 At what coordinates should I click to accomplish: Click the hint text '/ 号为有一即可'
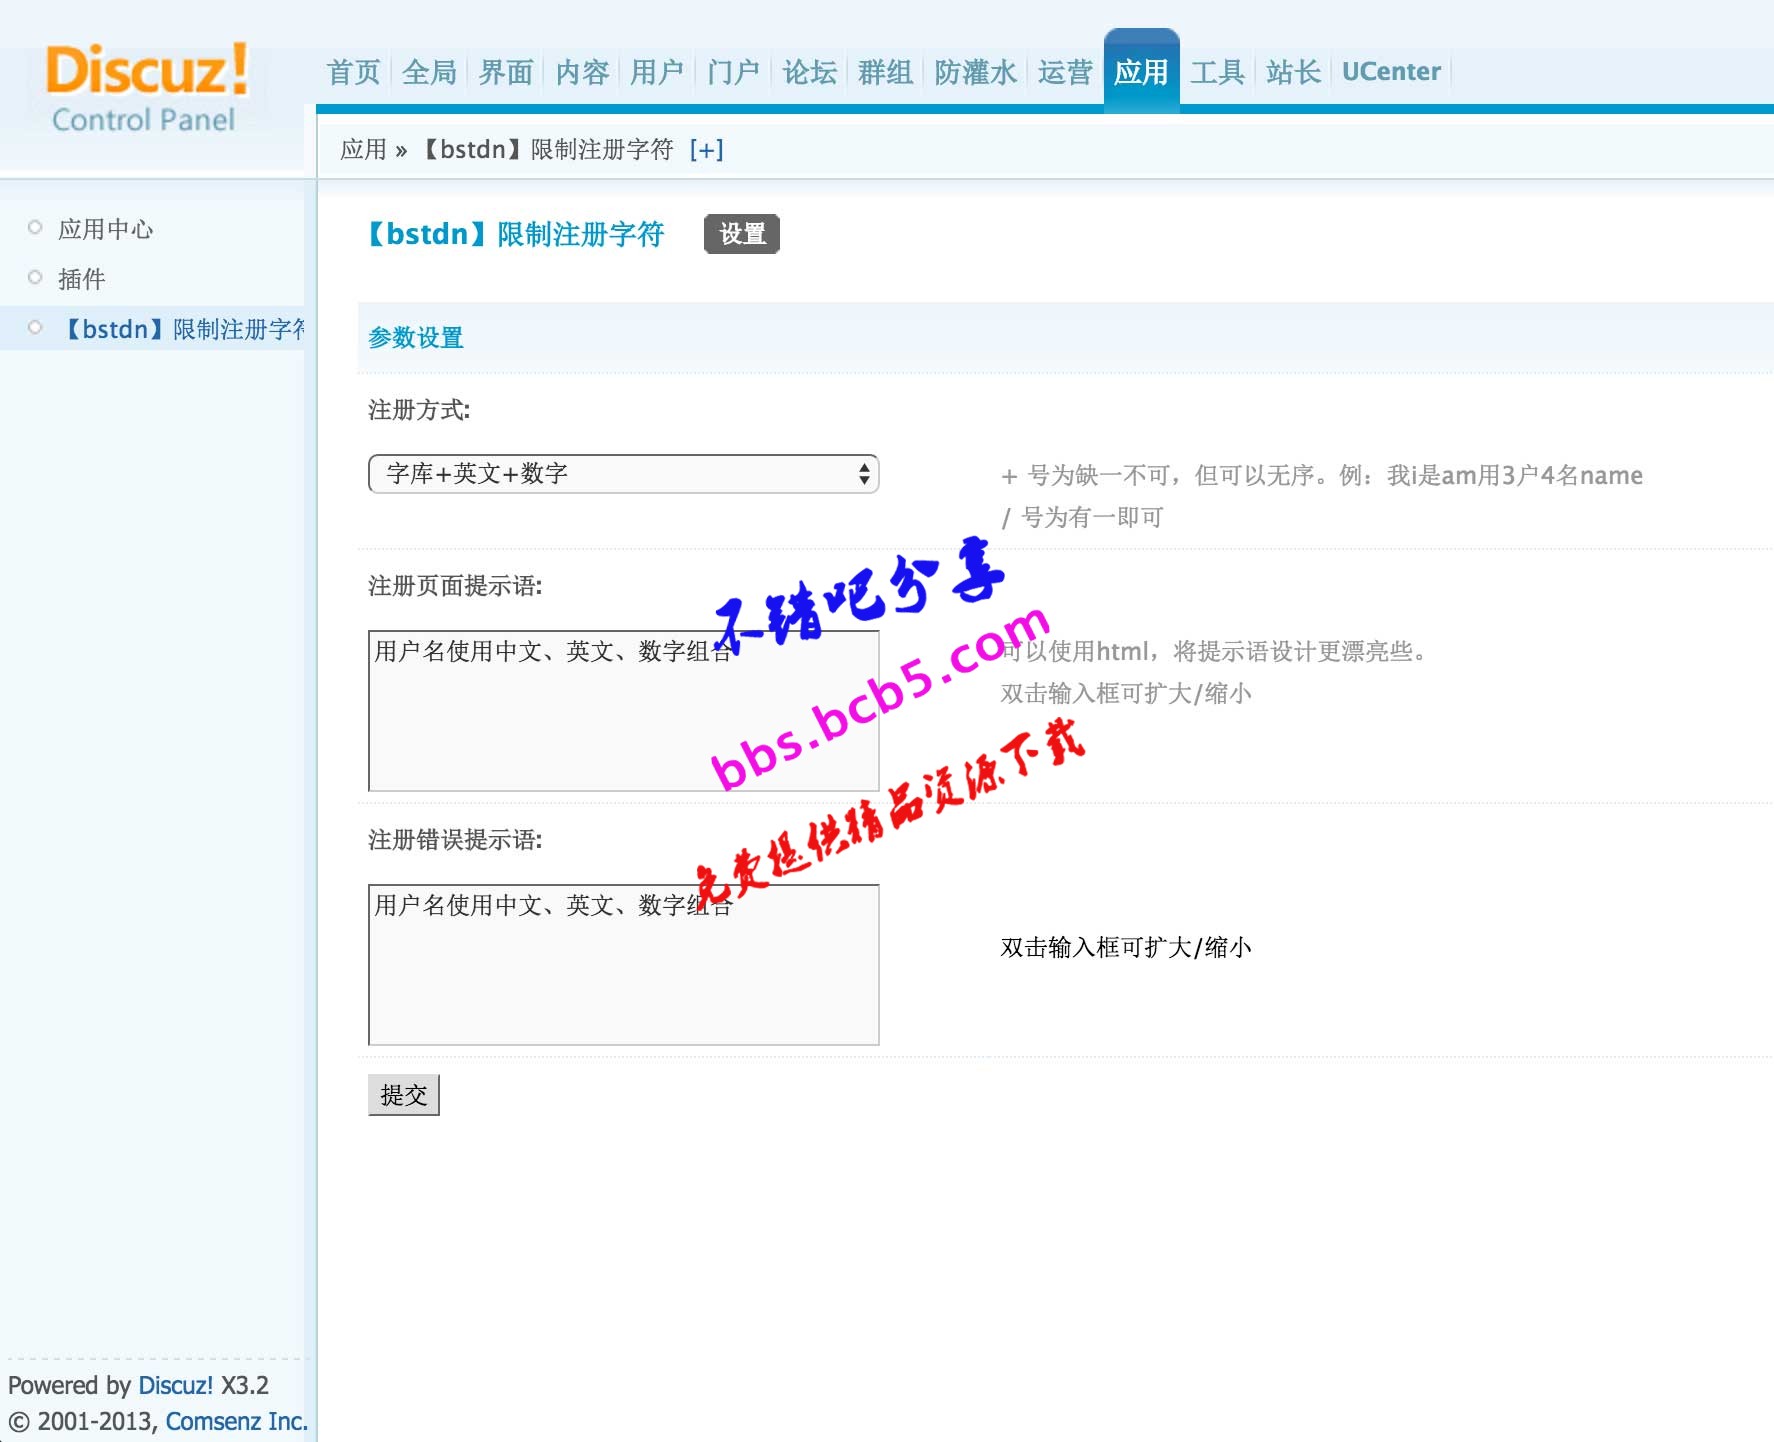(x=1082, y=517)
